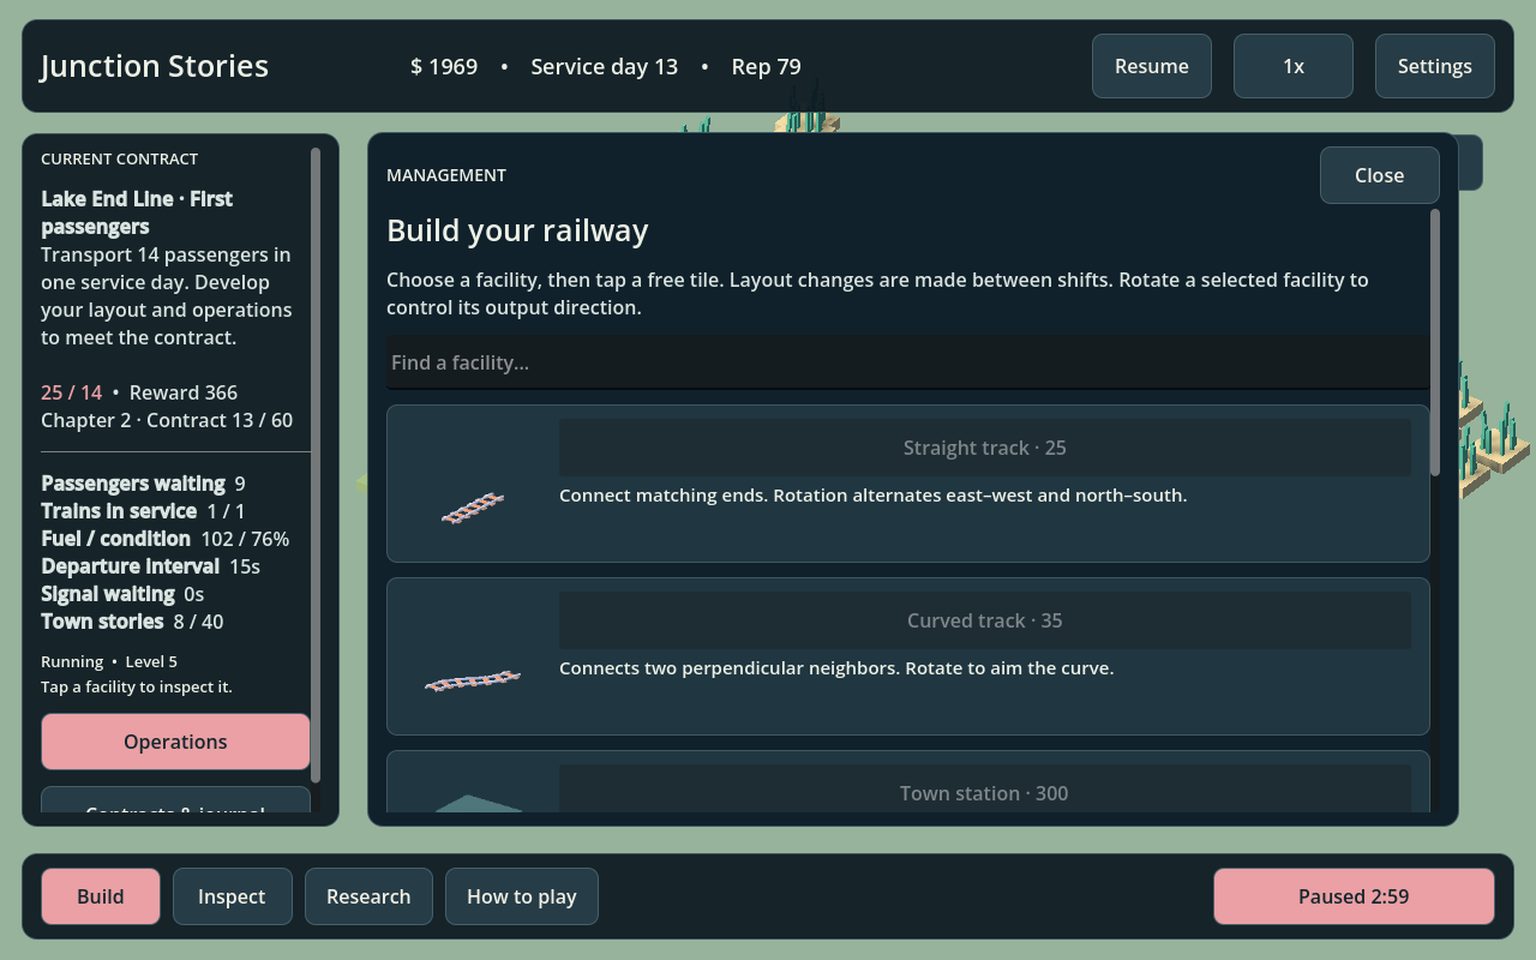Switch to the Inspect tab
The image size is (1536, 960).
[x=232, y=896]
